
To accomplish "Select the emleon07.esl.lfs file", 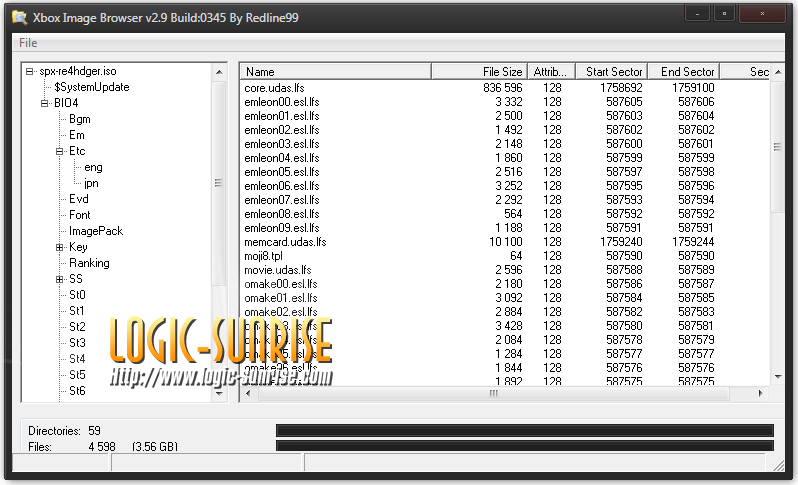I will (282, 200).
